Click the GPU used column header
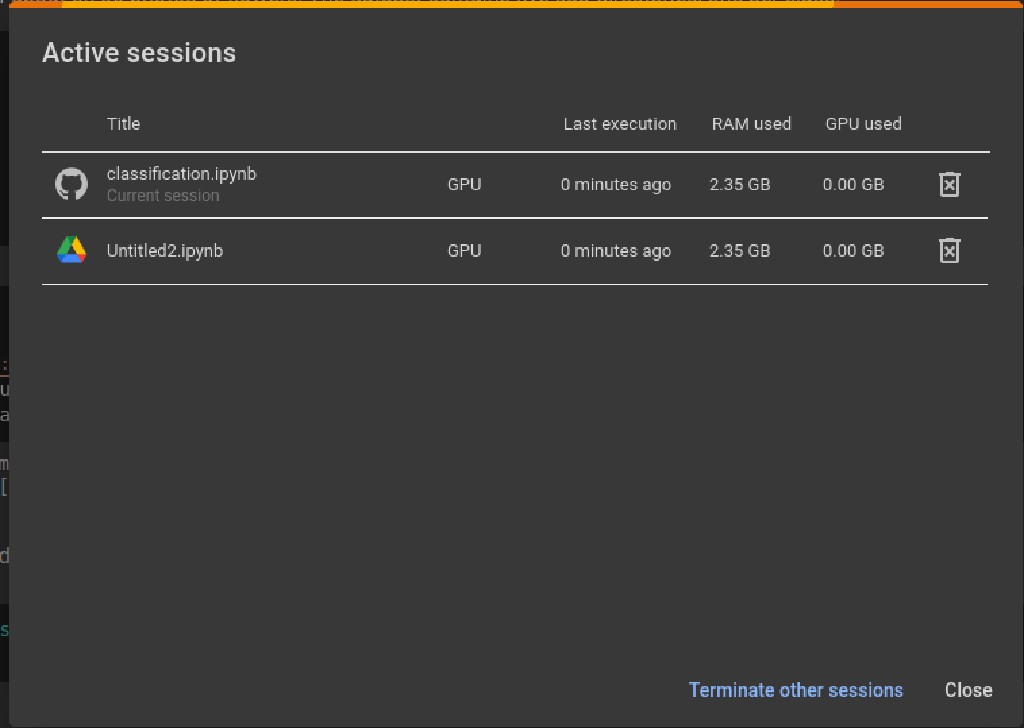 click(x=863, y=124)
